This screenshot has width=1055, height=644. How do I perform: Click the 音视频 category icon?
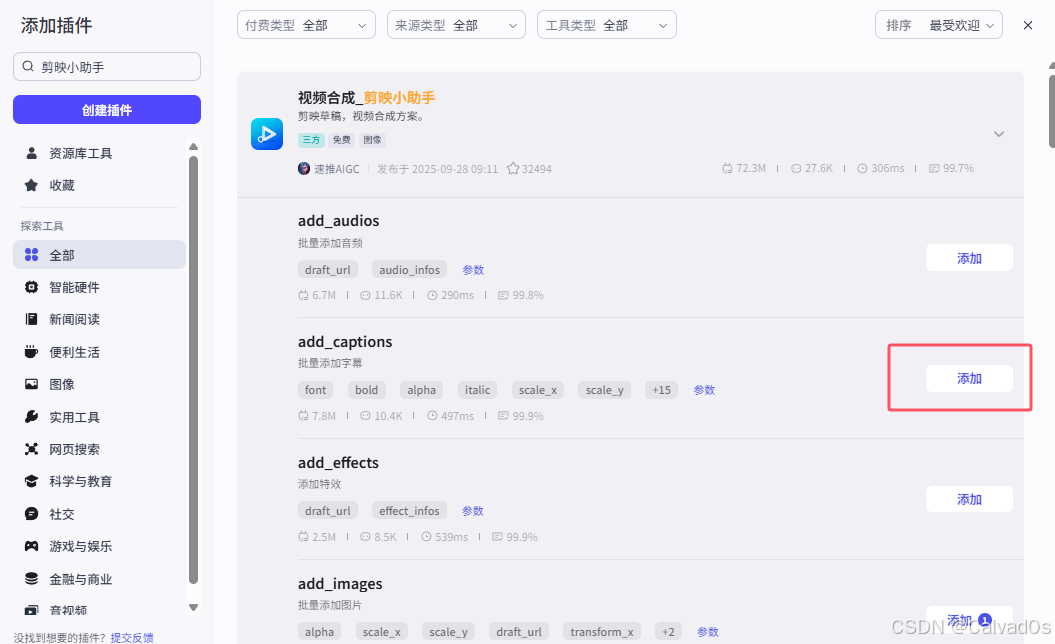coord(31,610)
